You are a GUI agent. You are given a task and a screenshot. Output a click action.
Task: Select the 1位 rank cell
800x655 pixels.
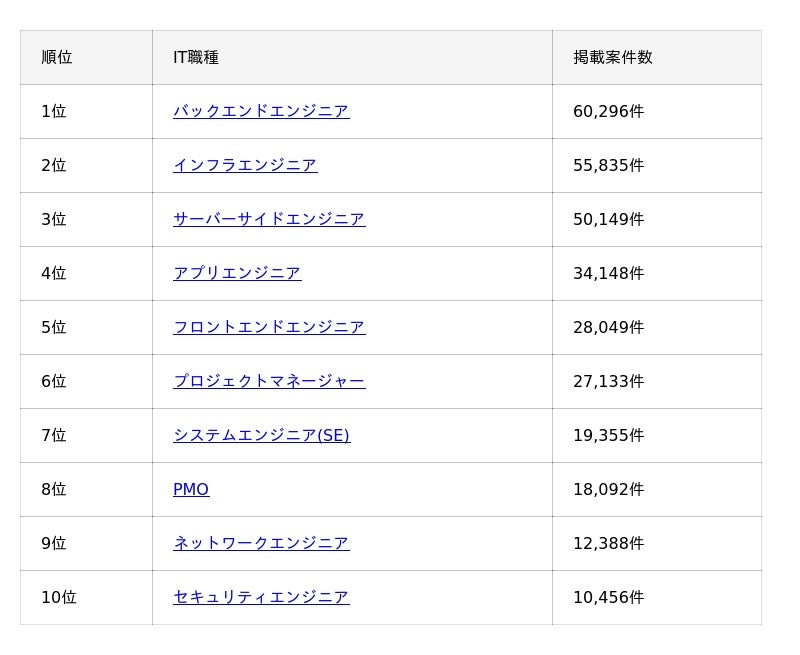coord(54,111)
